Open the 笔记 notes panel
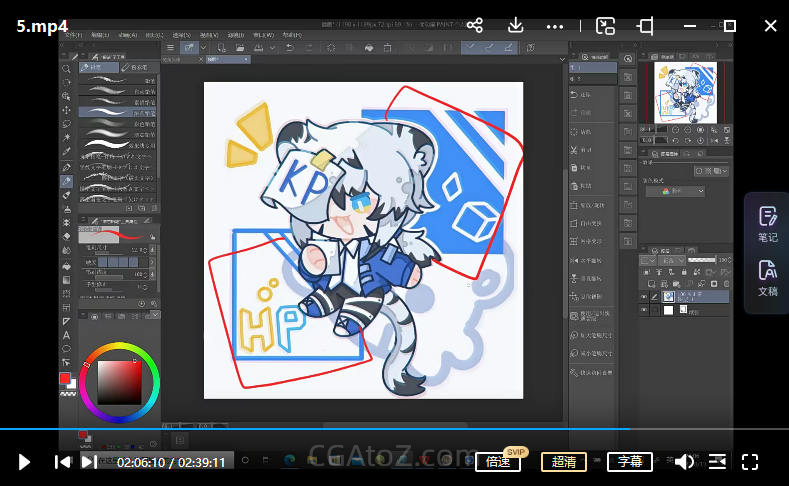The height and width of the screenshot is (486, 789). pyautogui.click(x=767, y=224)
